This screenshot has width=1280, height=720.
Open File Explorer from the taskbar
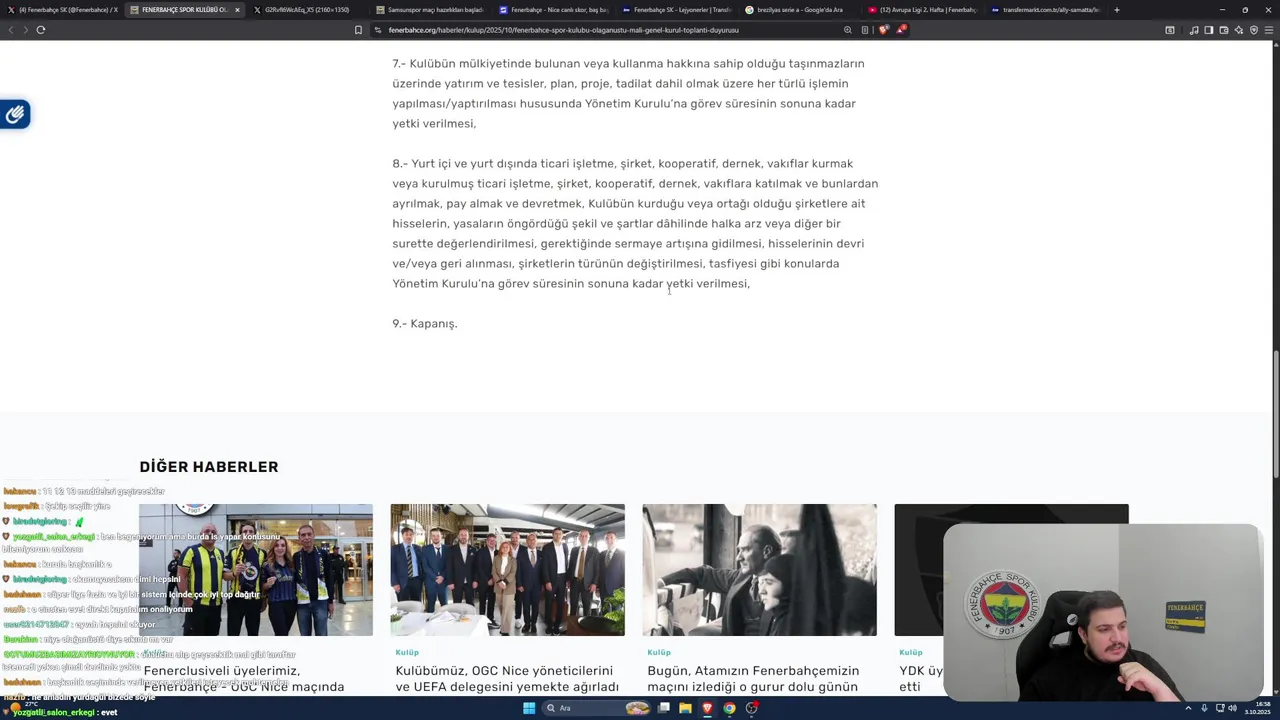pyautogui.click(x=685, y=708)
